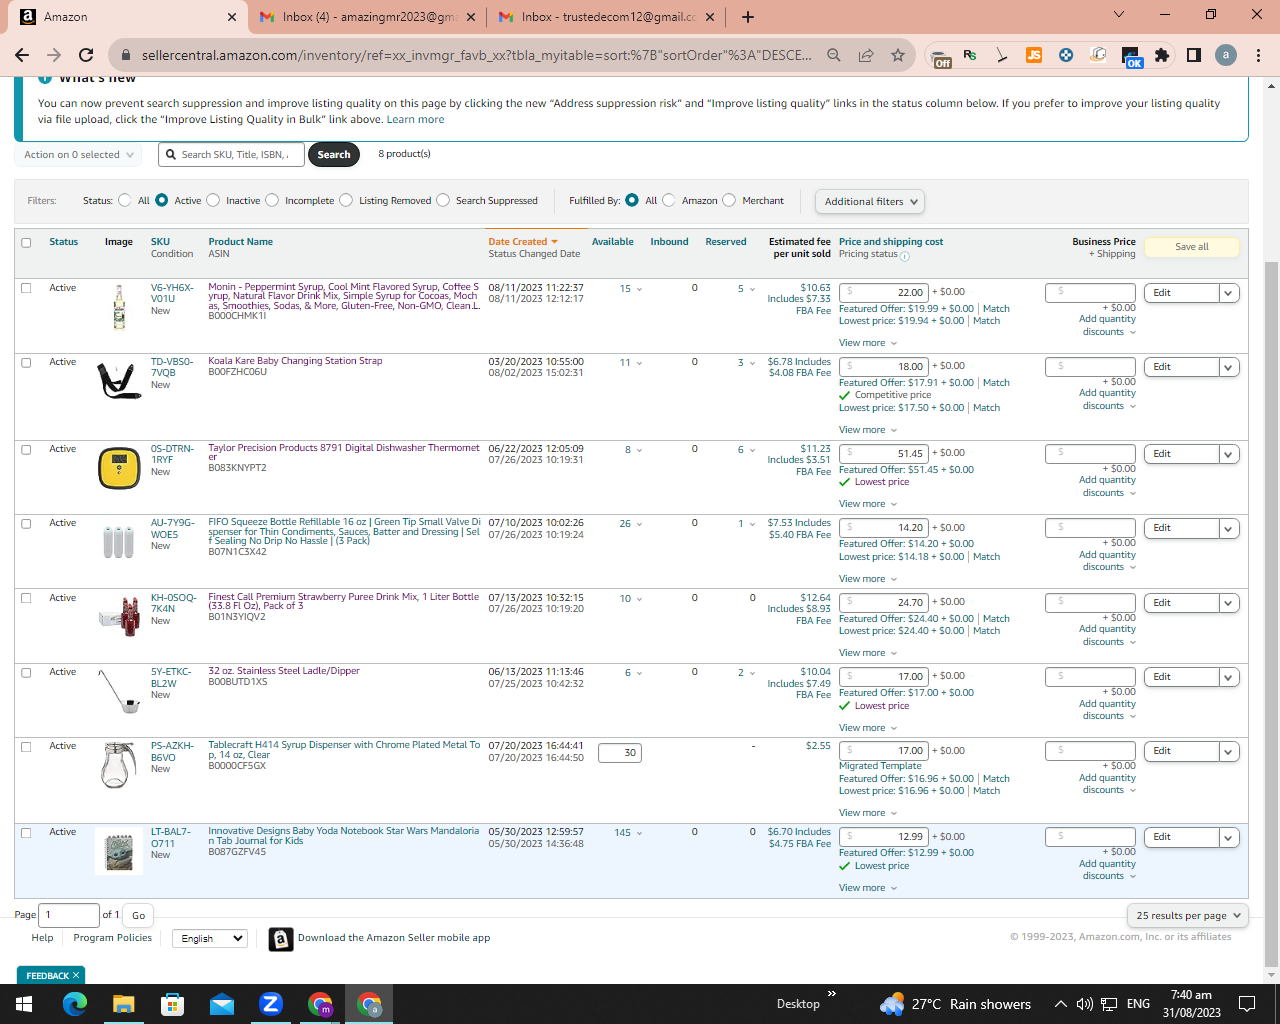Click the Help link in the footer
The height and width of the screenshot is (1024, 1280).
point(42,938)
